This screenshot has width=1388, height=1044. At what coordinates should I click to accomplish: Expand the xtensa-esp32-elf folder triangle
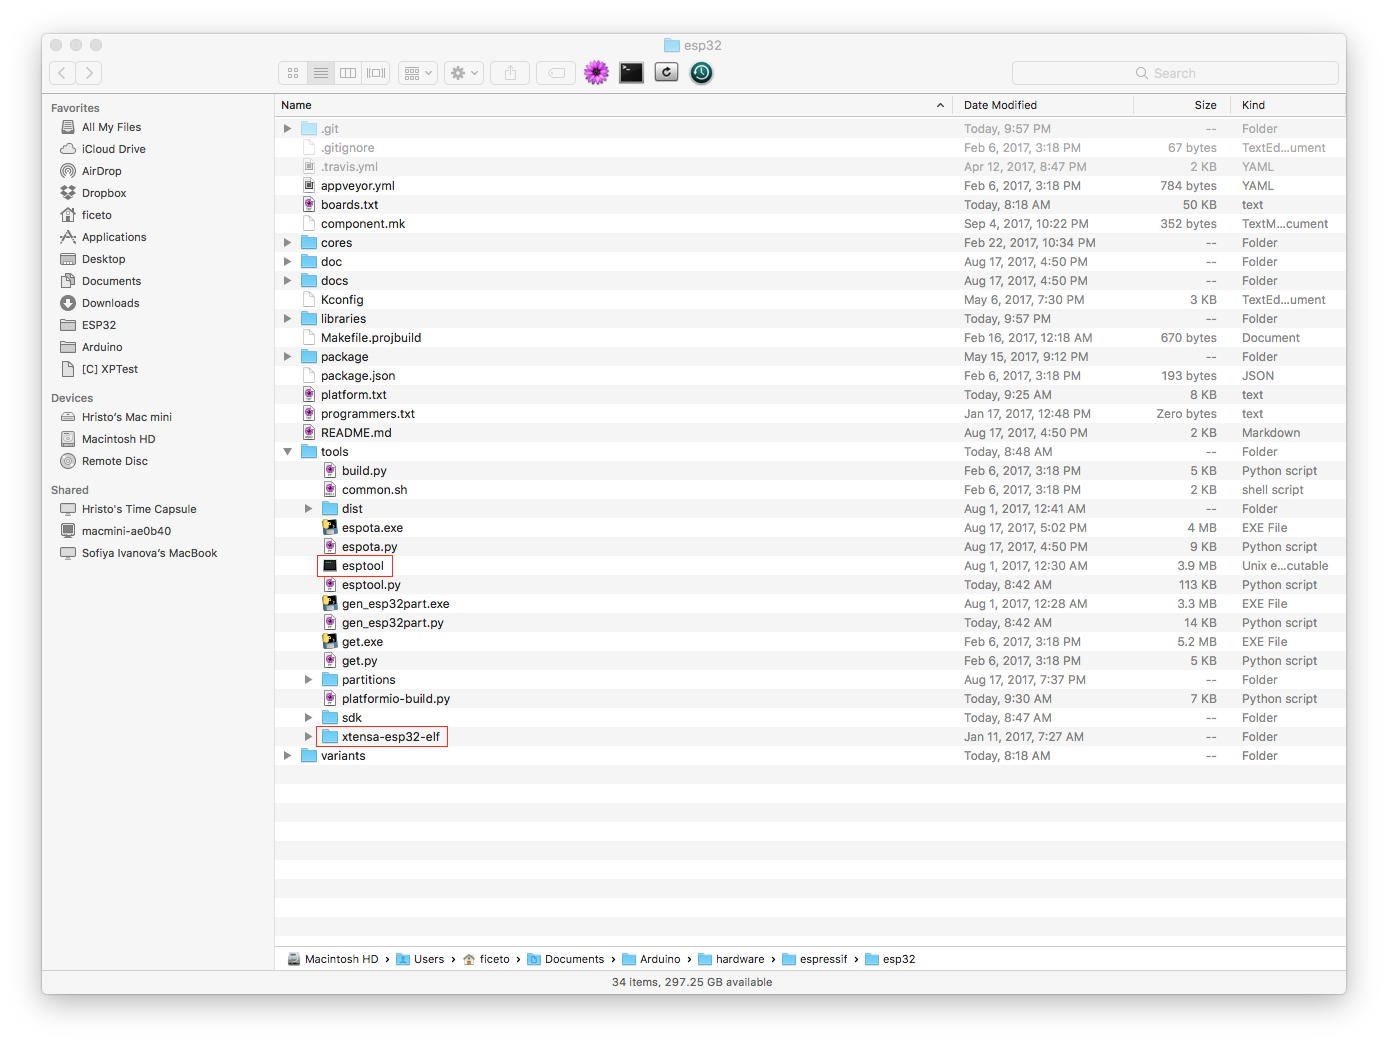(x=308, y=736)
